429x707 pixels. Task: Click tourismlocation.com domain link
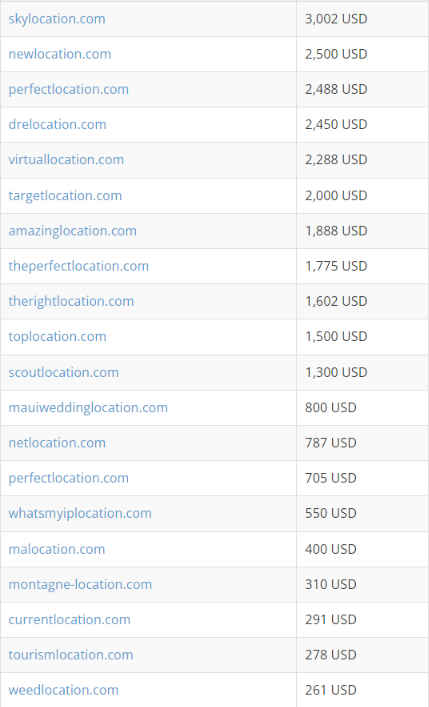pyautogui.click(x=71, y=655)
